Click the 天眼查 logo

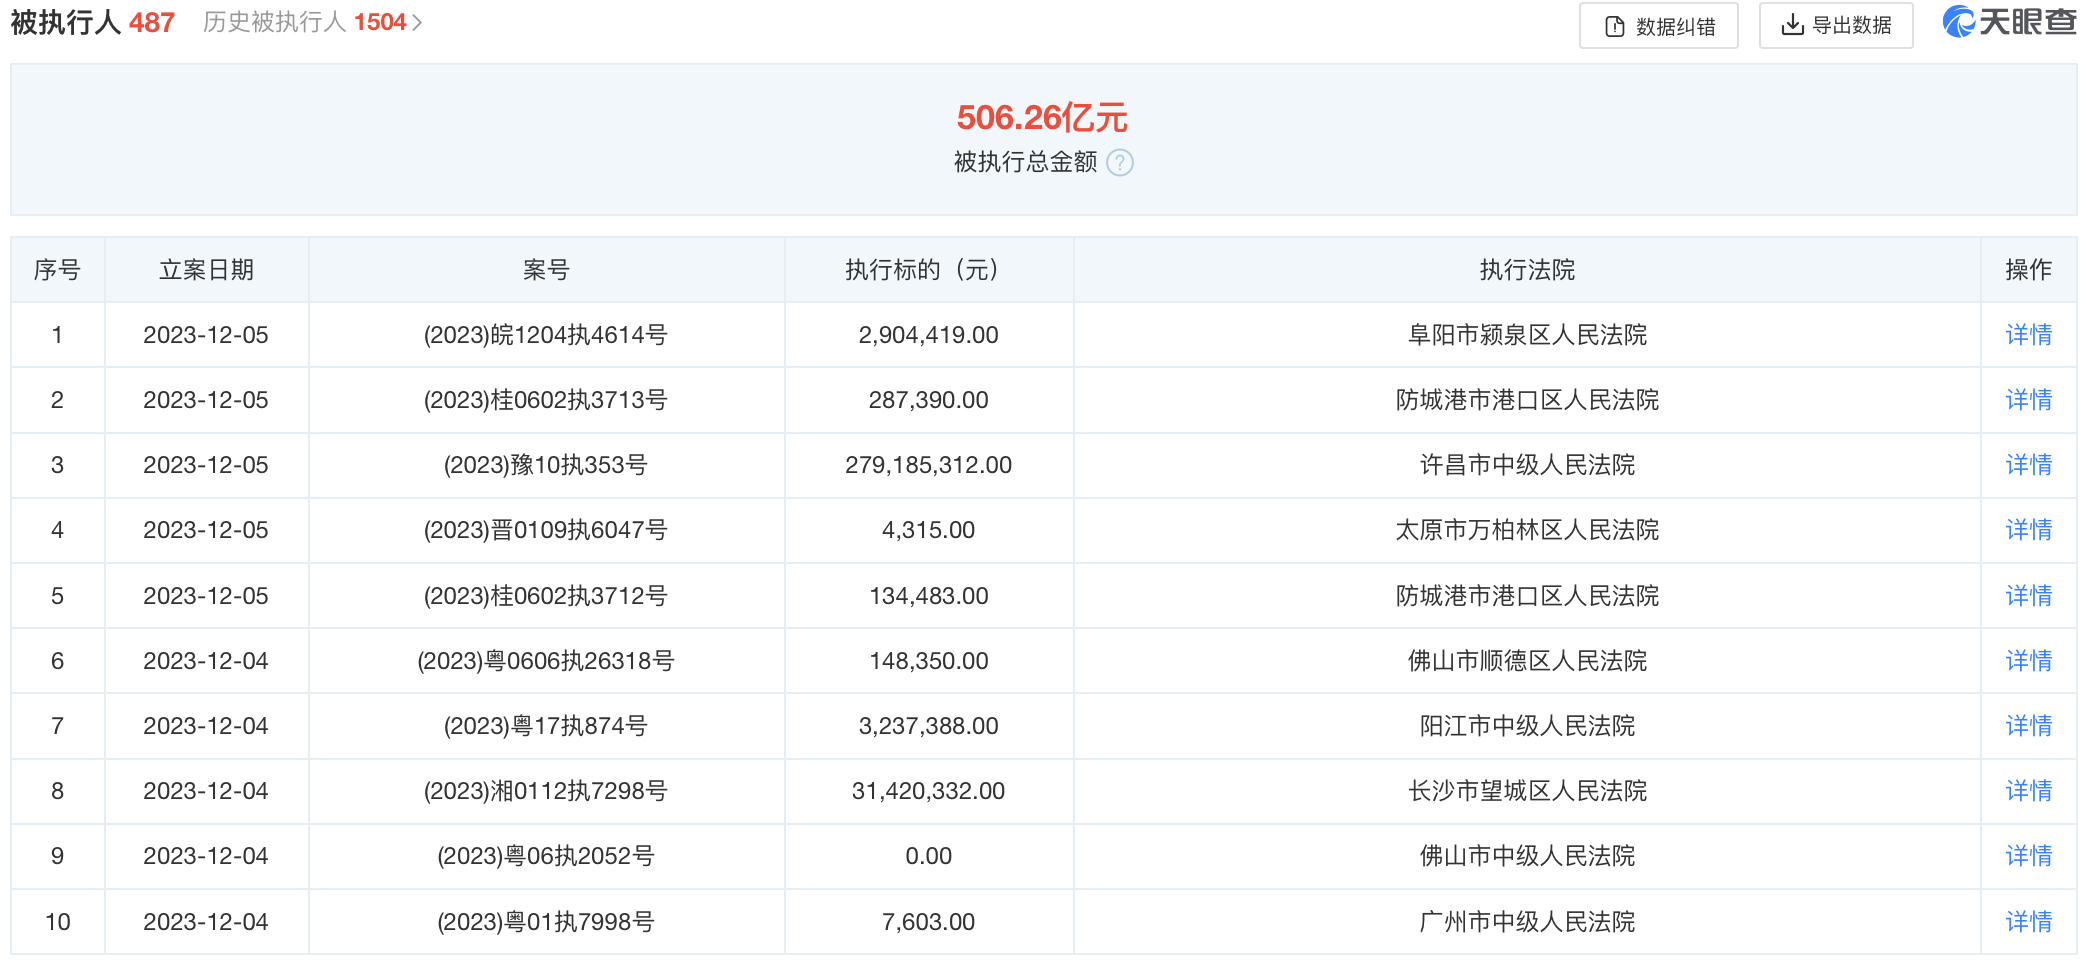coord(2008,22)
